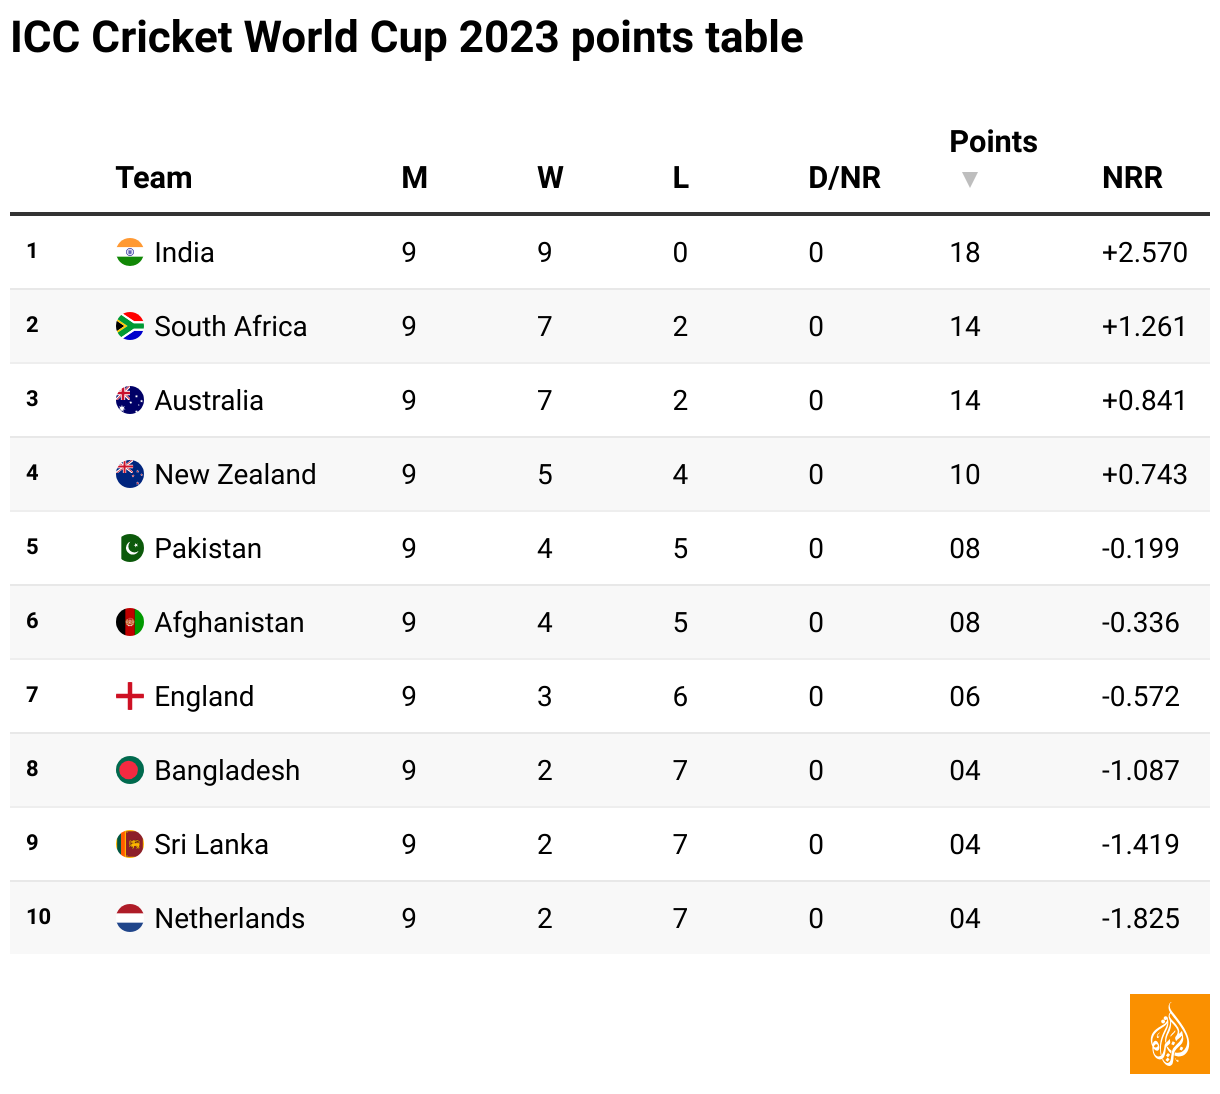Image resolution: width=1220 pixels, height=1094 pixels.
Task: Click the England flag icon
Action: 130,696
